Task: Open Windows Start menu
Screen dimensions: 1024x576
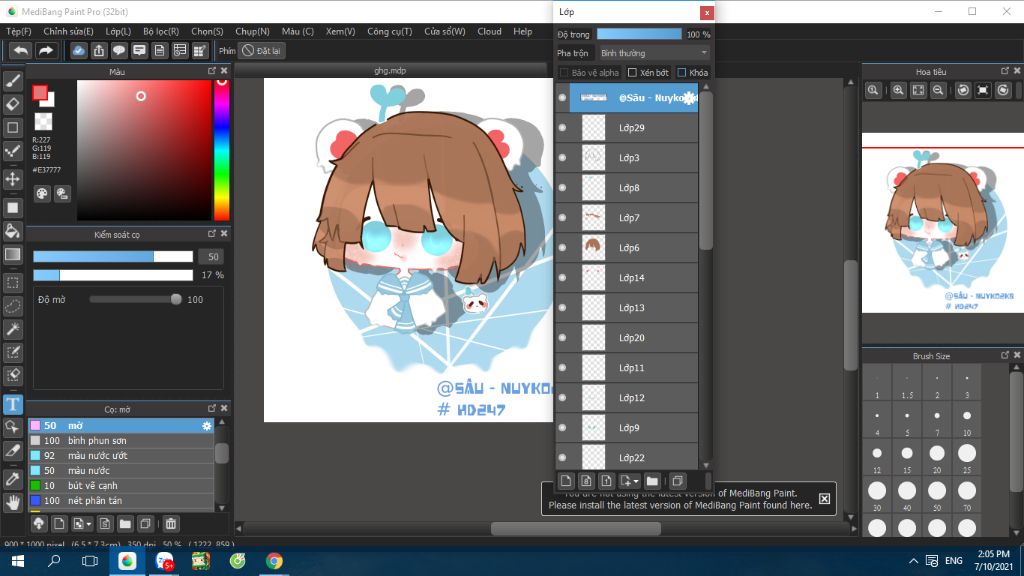Action: tap(18, 561)
